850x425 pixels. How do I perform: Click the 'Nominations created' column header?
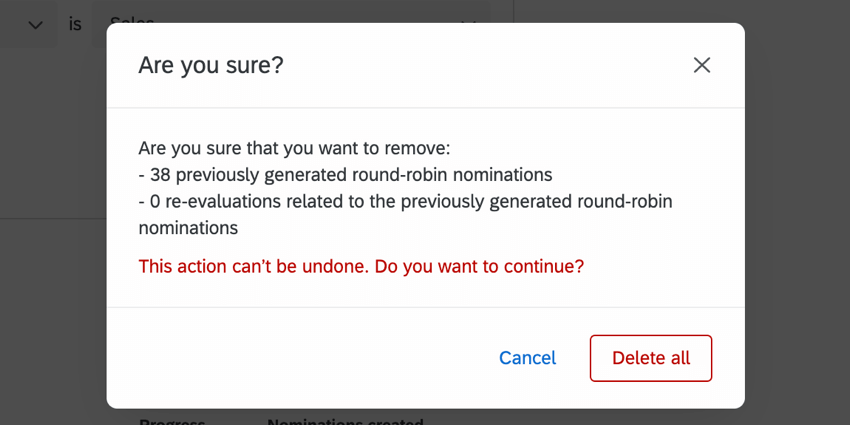[x=345, y=420]
